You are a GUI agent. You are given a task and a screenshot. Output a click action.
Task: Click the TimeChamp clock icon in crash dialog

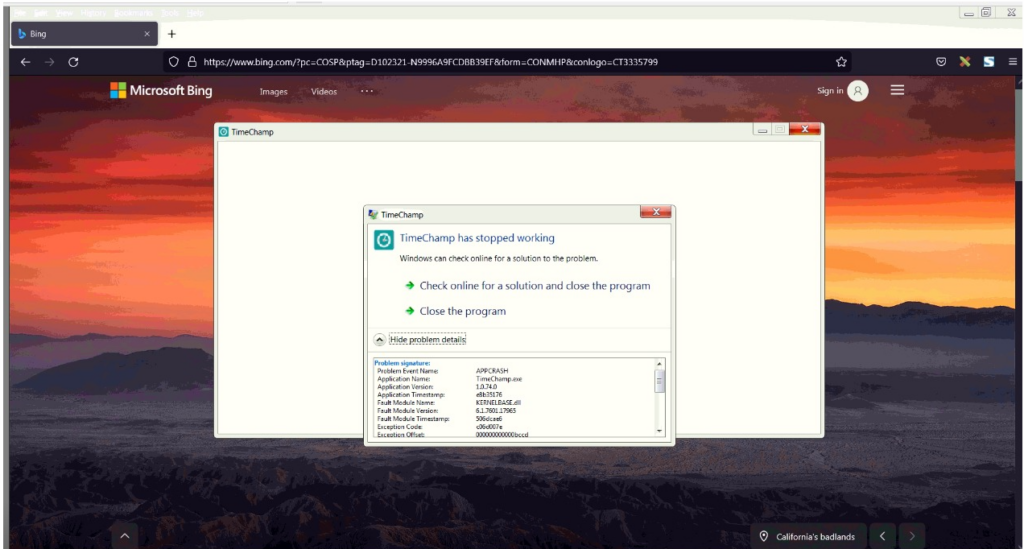click(x=383, y=240)
